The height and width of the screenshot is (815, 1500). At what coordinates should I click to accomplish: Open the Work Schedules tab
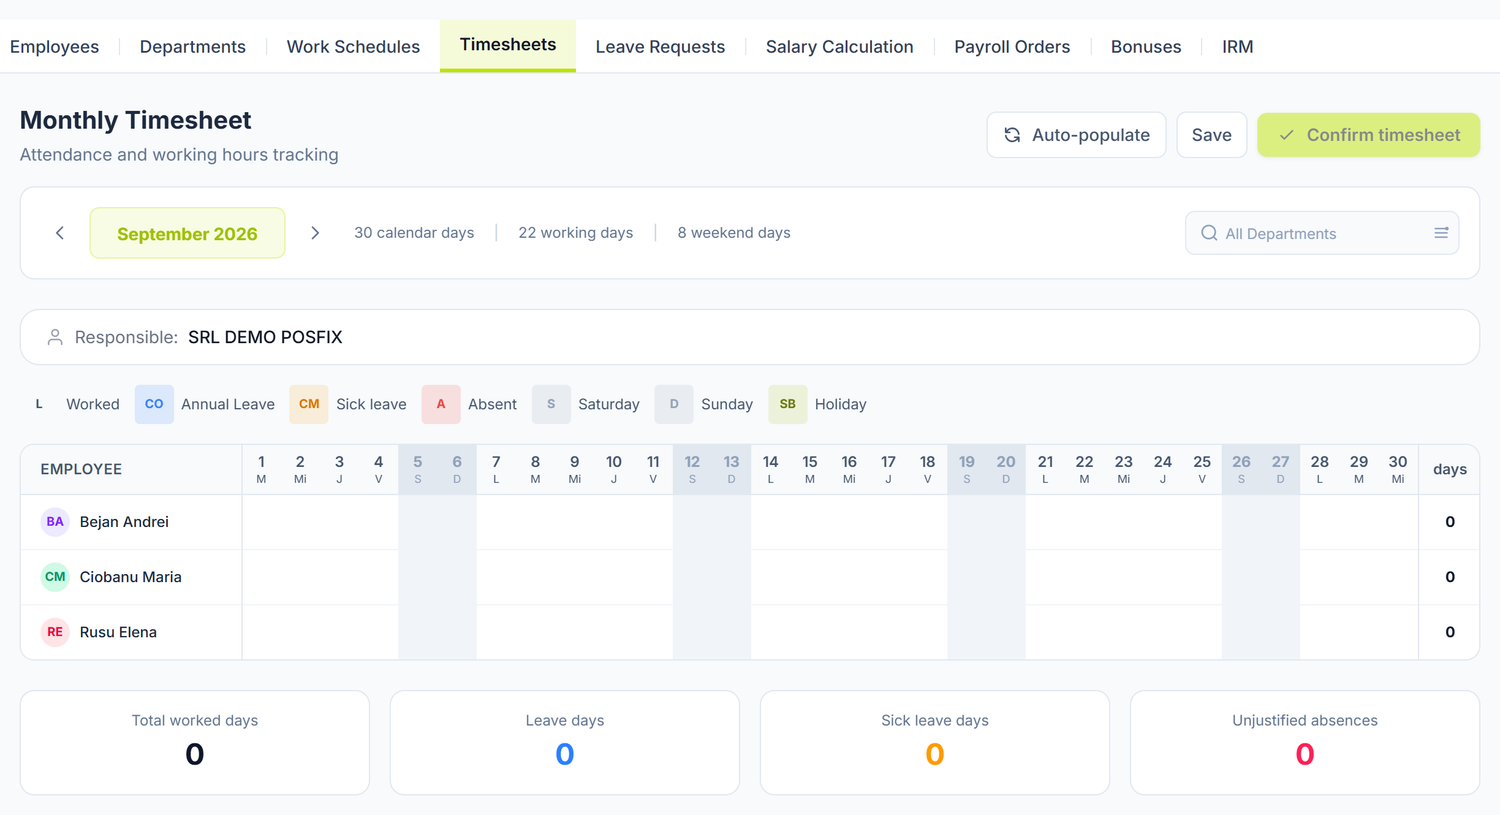point(353,47)
